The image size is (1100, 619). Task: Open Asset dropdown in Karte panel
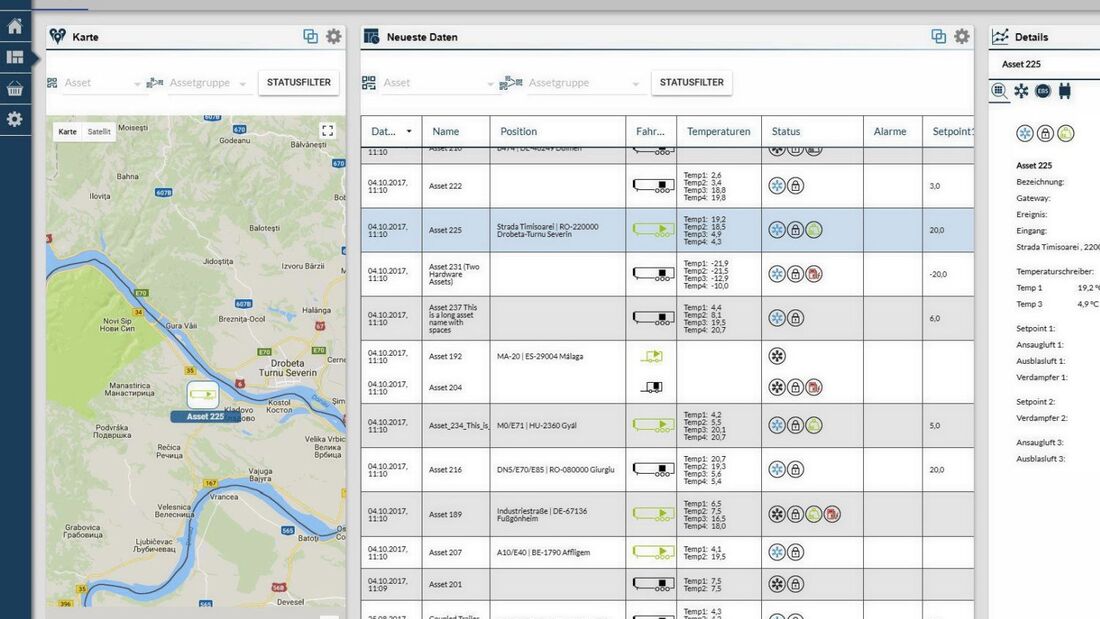point(102,83)
